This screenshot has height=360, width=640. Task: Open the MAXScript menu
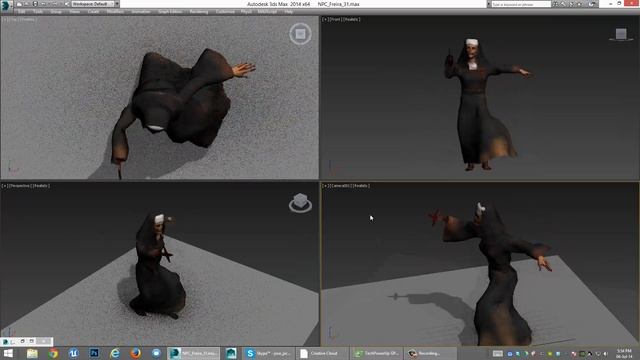click(x=267, y=12)
